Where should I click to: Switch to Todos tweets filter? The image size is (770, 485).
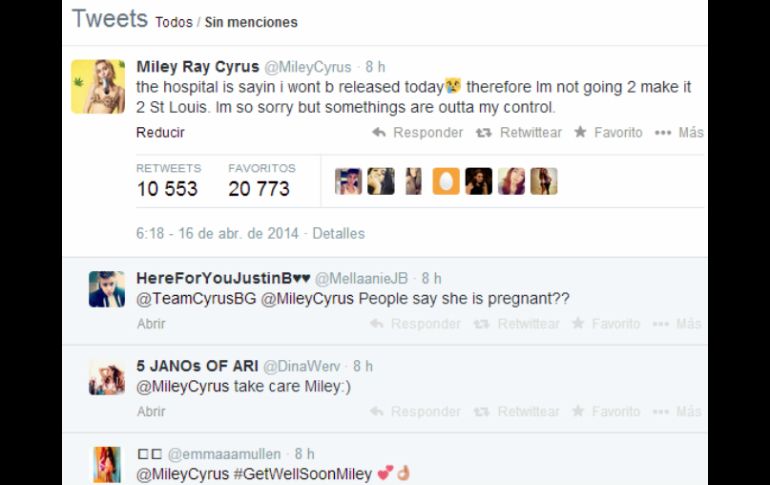point(174,22)
